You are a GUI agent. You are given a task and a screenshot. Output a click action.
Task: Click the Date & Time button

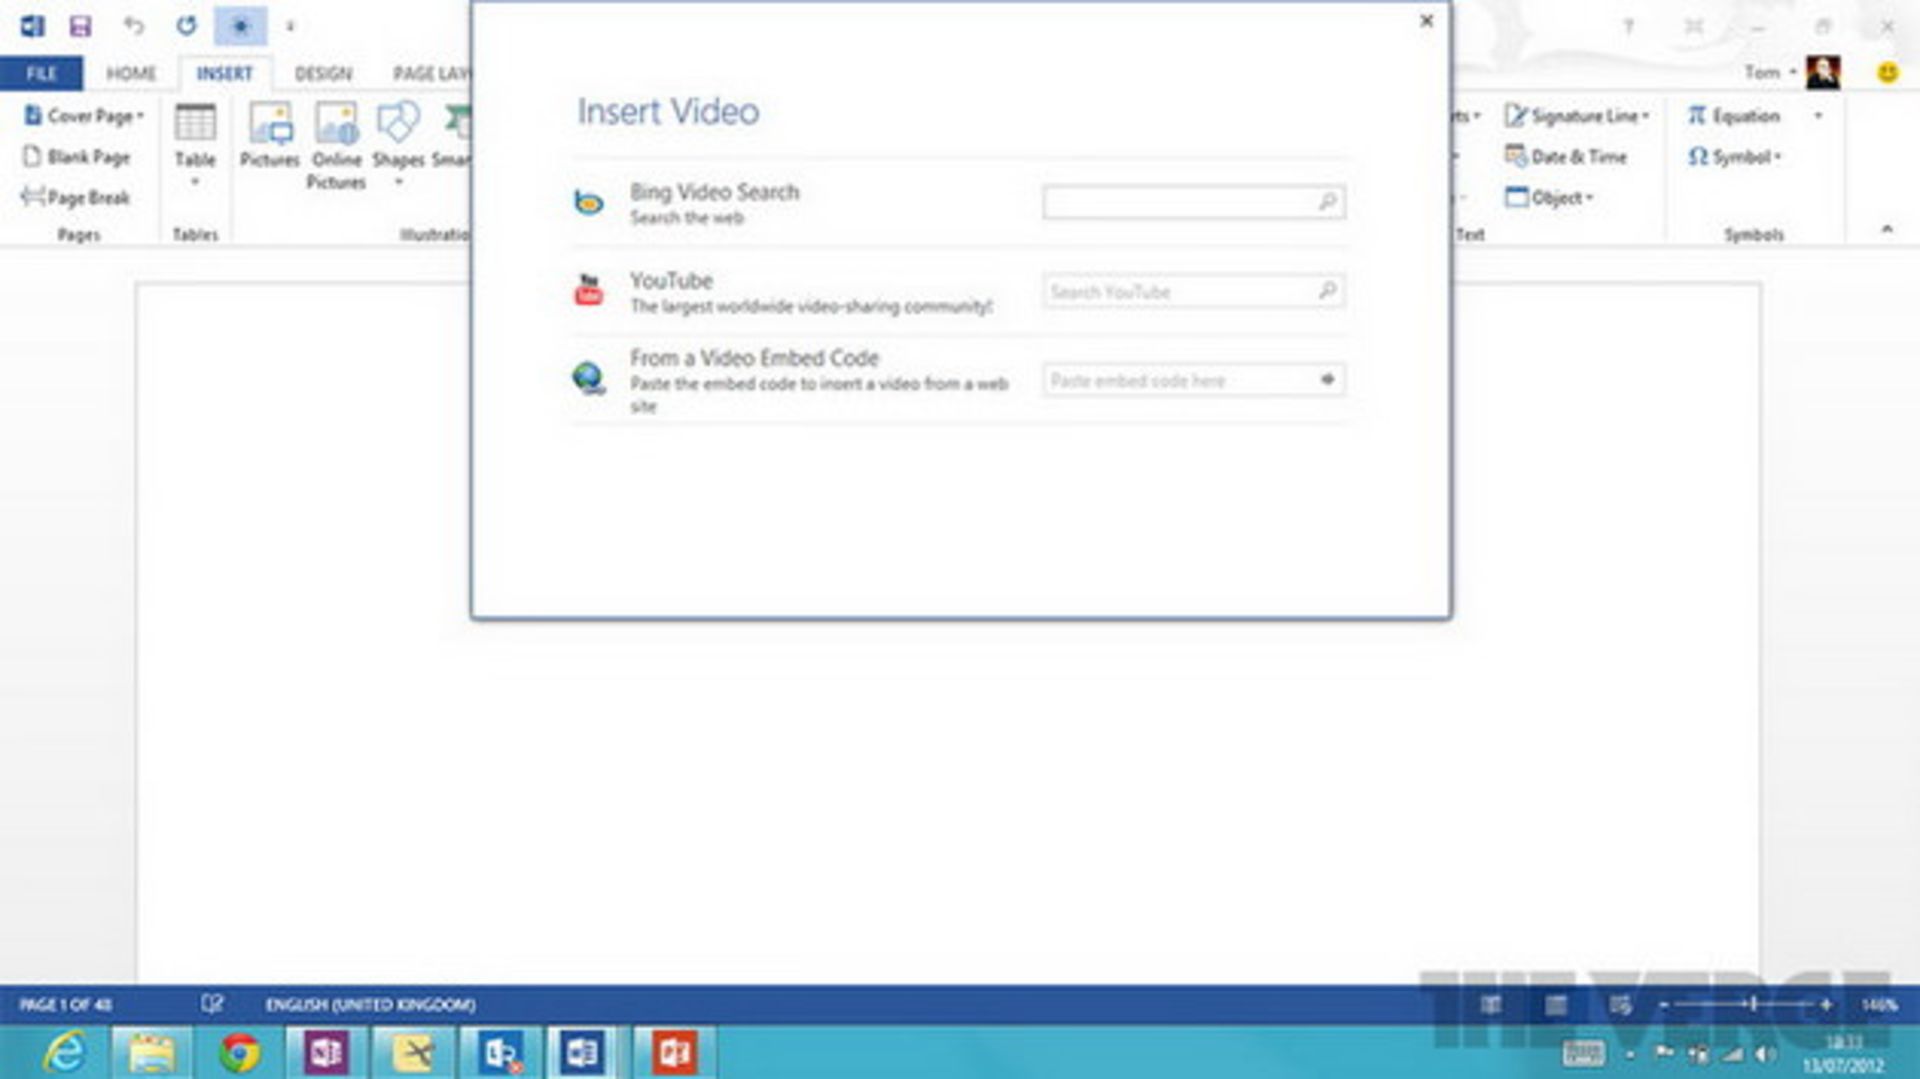(1566, 157)
